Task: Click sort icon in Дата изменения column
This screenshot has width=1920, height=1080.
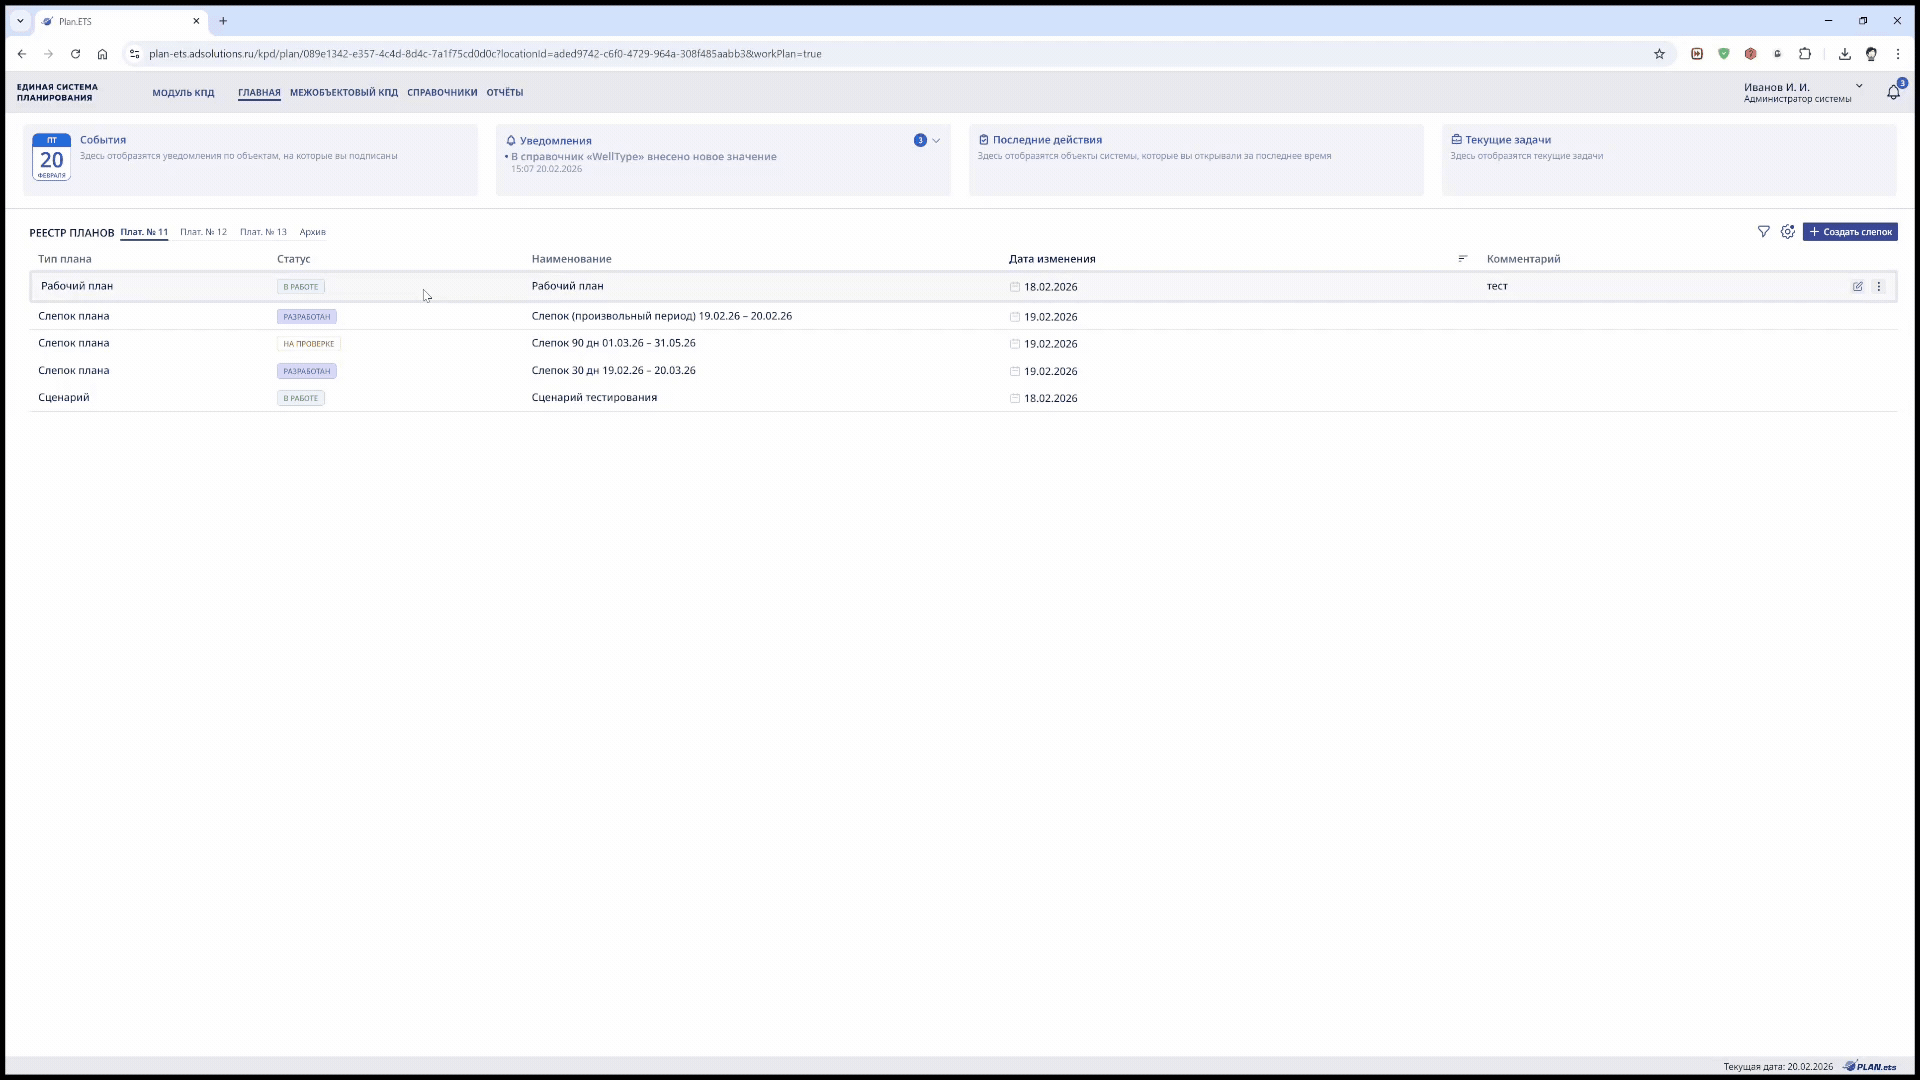Action: click(x=1463, y=259)
